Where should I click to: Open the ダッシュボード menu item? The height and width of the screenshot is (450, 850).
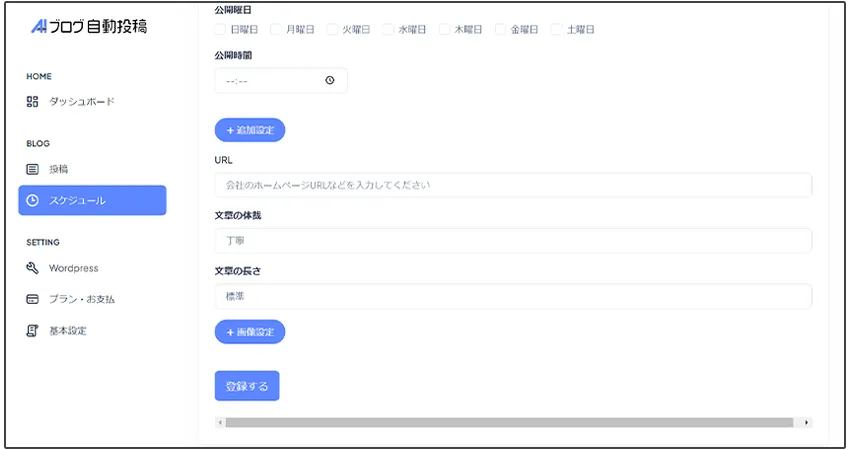(x=82, y=101)
